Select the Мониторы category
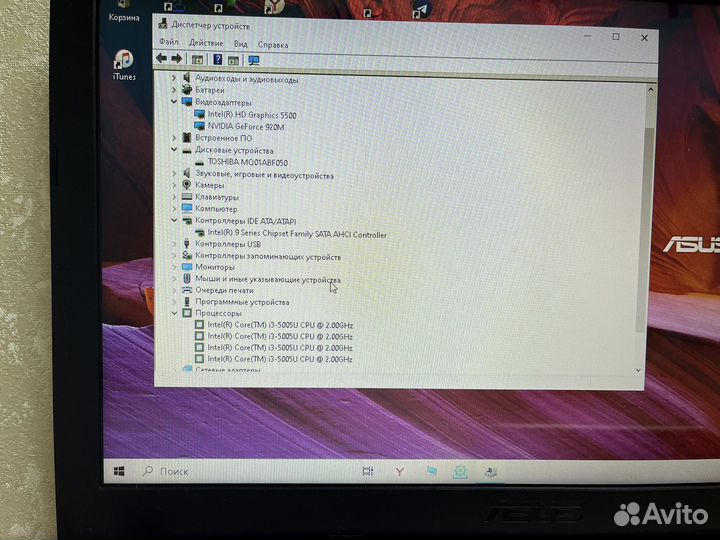 click(214, 267)
